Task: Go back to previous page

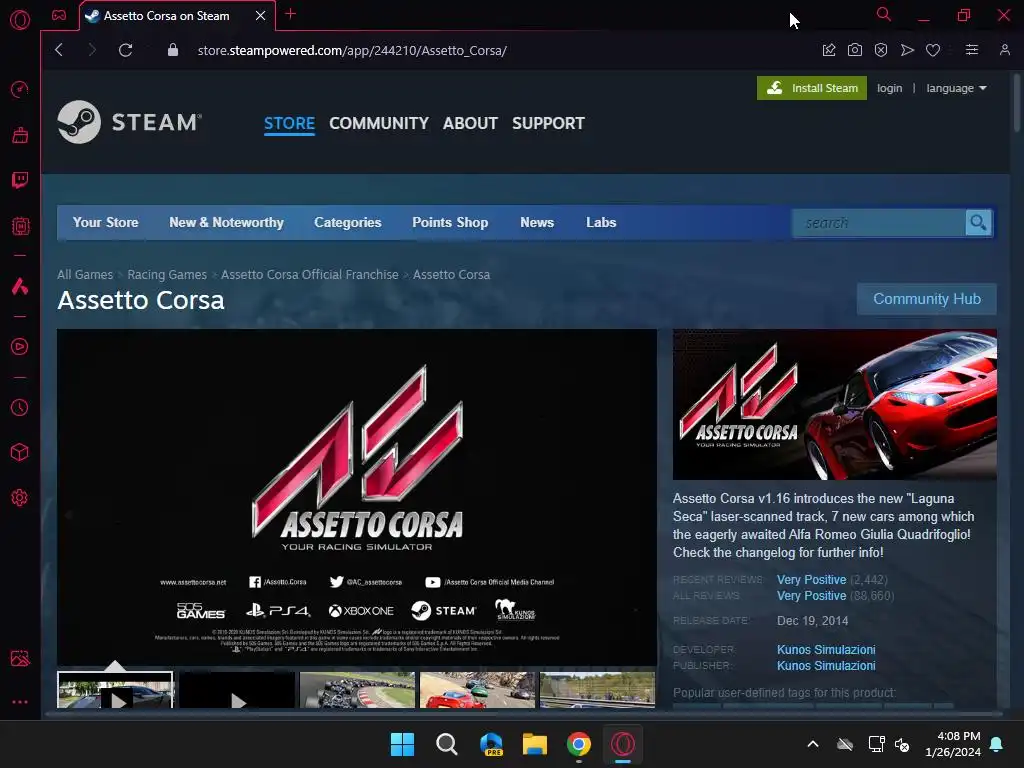Action: 59,50
